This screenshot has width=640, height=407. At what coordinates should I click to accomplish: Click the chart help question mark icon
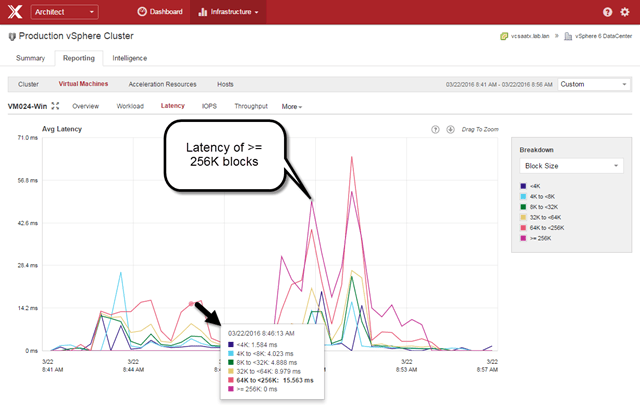435,129
